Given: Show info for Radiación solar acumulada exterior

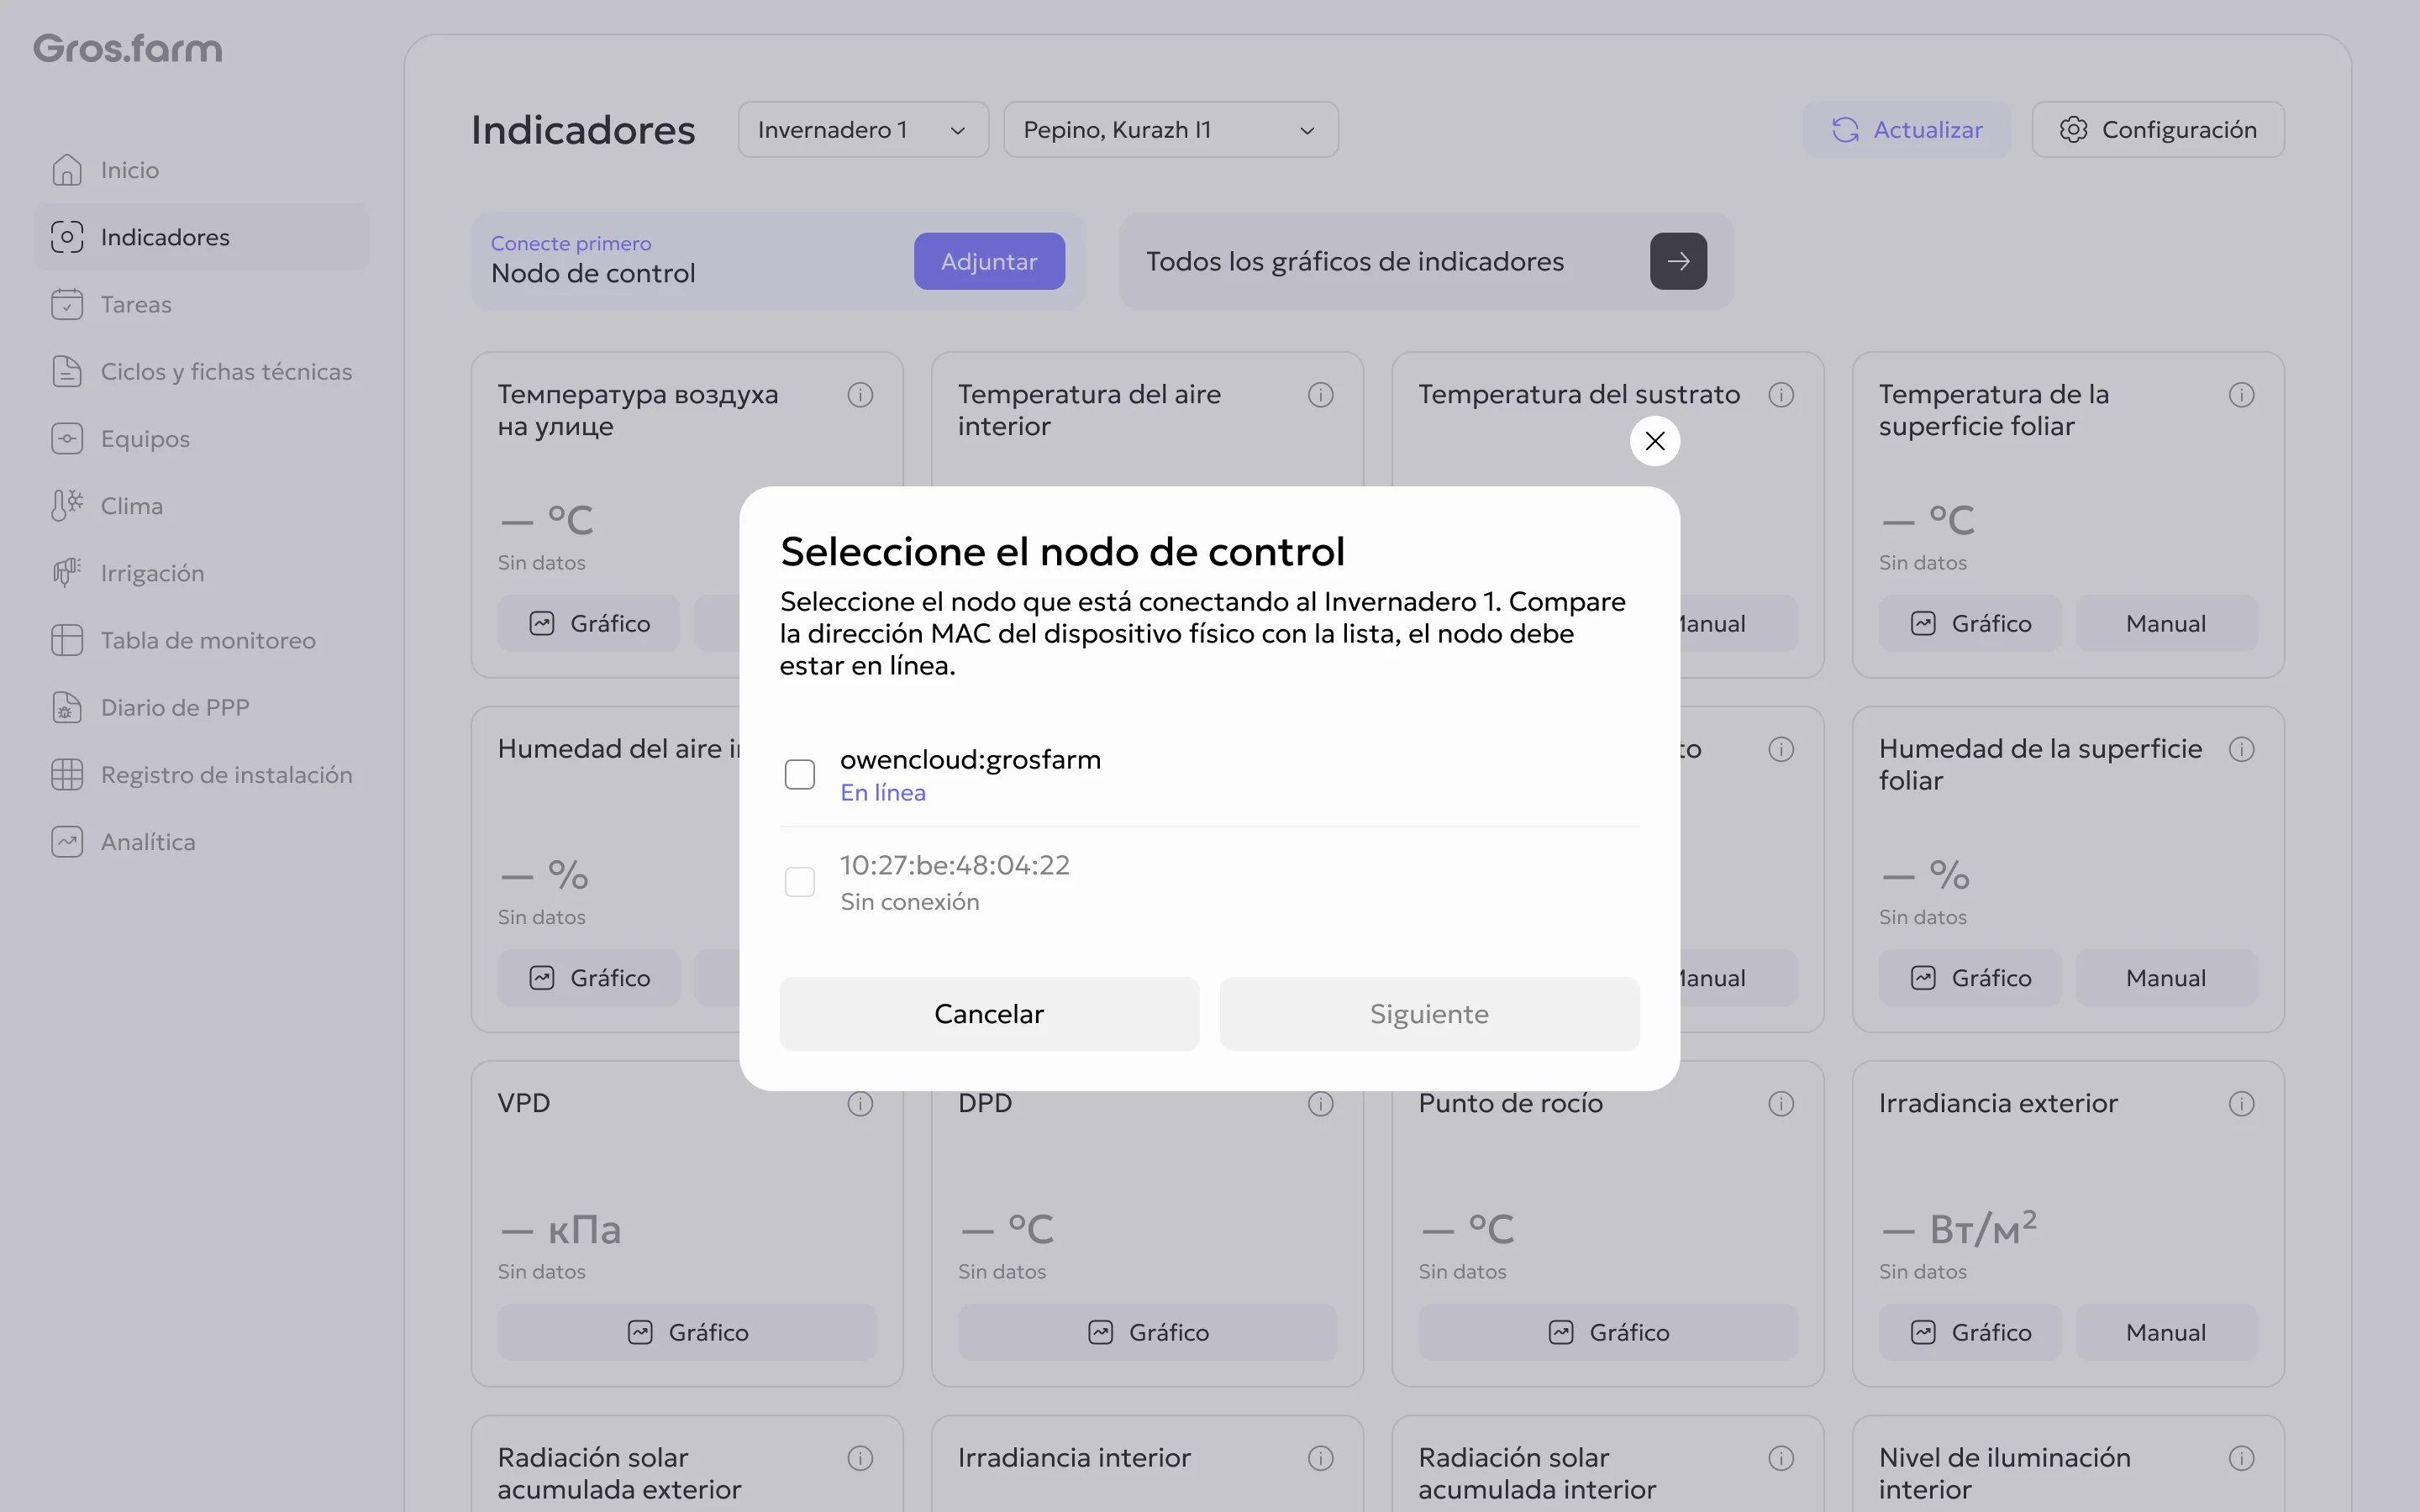Looking at the screenshot, I should coord(860,1458).
